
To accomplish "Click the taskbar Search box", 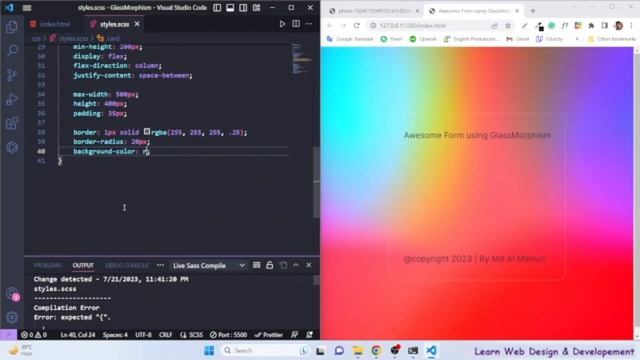I will 265,350.
